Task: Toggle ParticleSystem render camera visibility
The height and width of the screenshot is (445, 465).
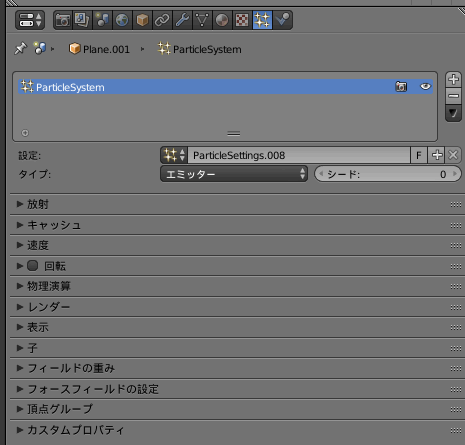Action: coord(401,87)
